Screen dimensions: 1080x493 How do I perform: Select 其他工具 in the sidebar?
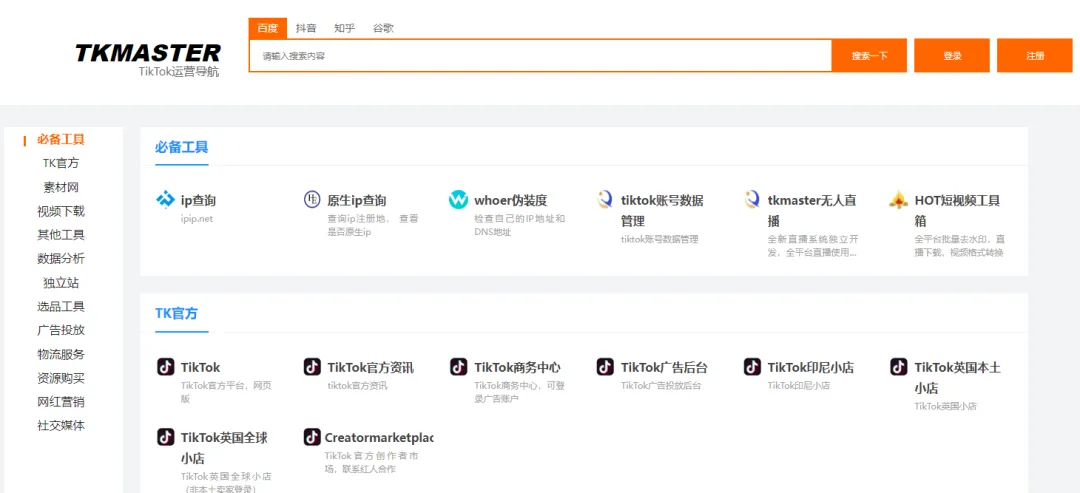pos(61,235)
